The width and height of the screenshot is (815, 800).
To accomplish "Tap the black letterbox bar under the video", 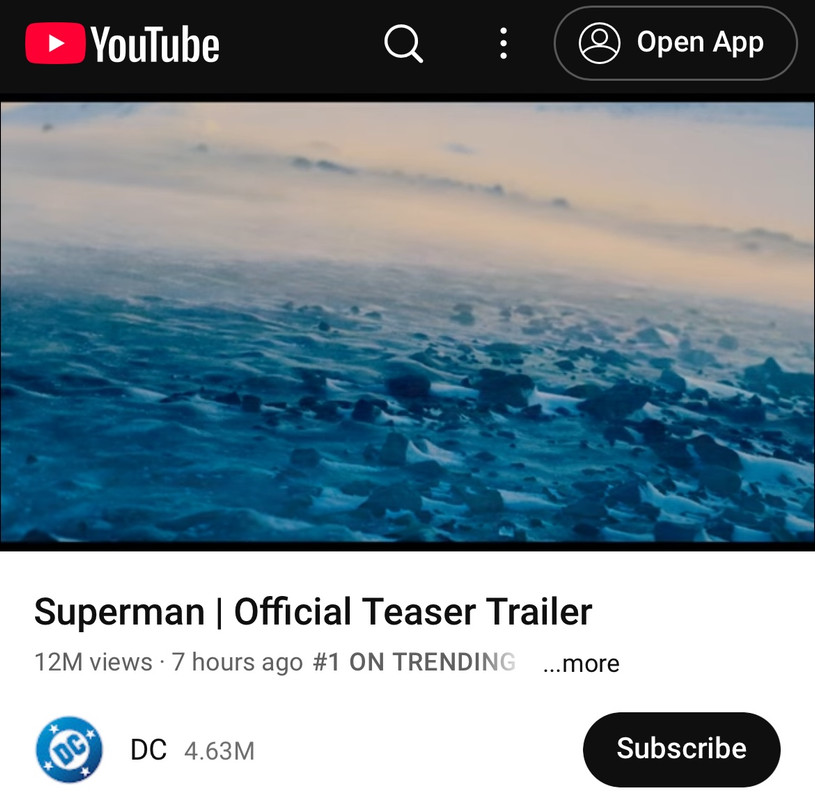I will point(408,546).
